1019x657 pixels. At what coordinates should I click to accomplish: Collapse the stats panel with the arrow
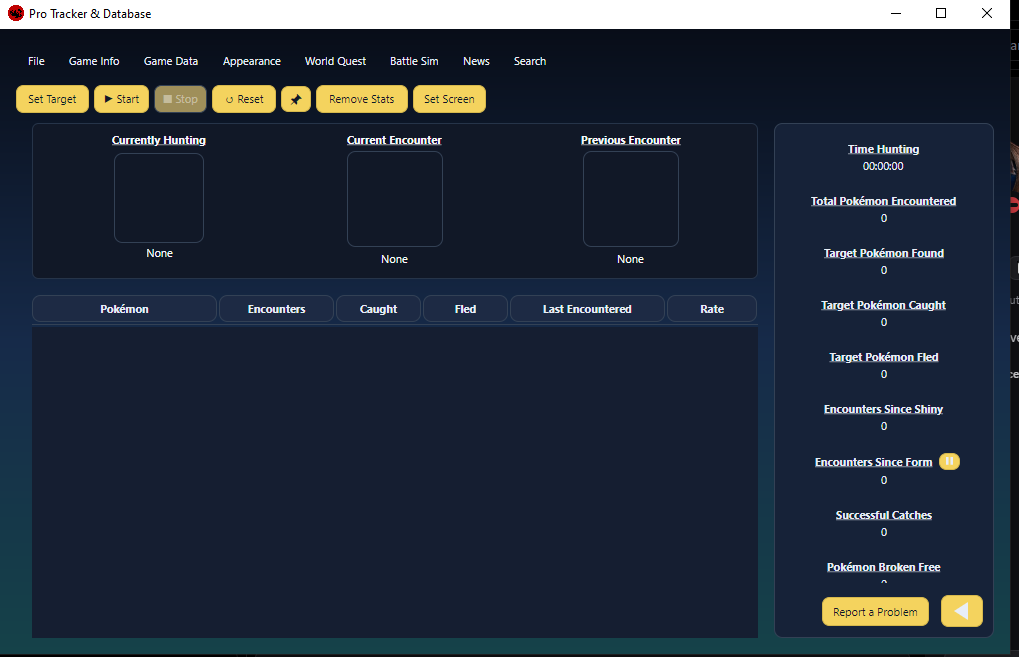point(961,611)
